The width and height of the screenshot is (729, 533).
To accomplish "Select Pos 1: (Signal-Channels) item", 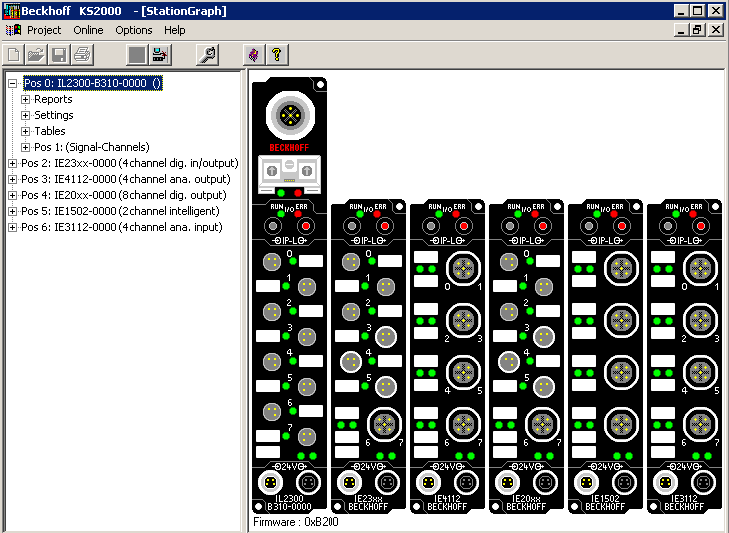I will (x=92, y=147).
